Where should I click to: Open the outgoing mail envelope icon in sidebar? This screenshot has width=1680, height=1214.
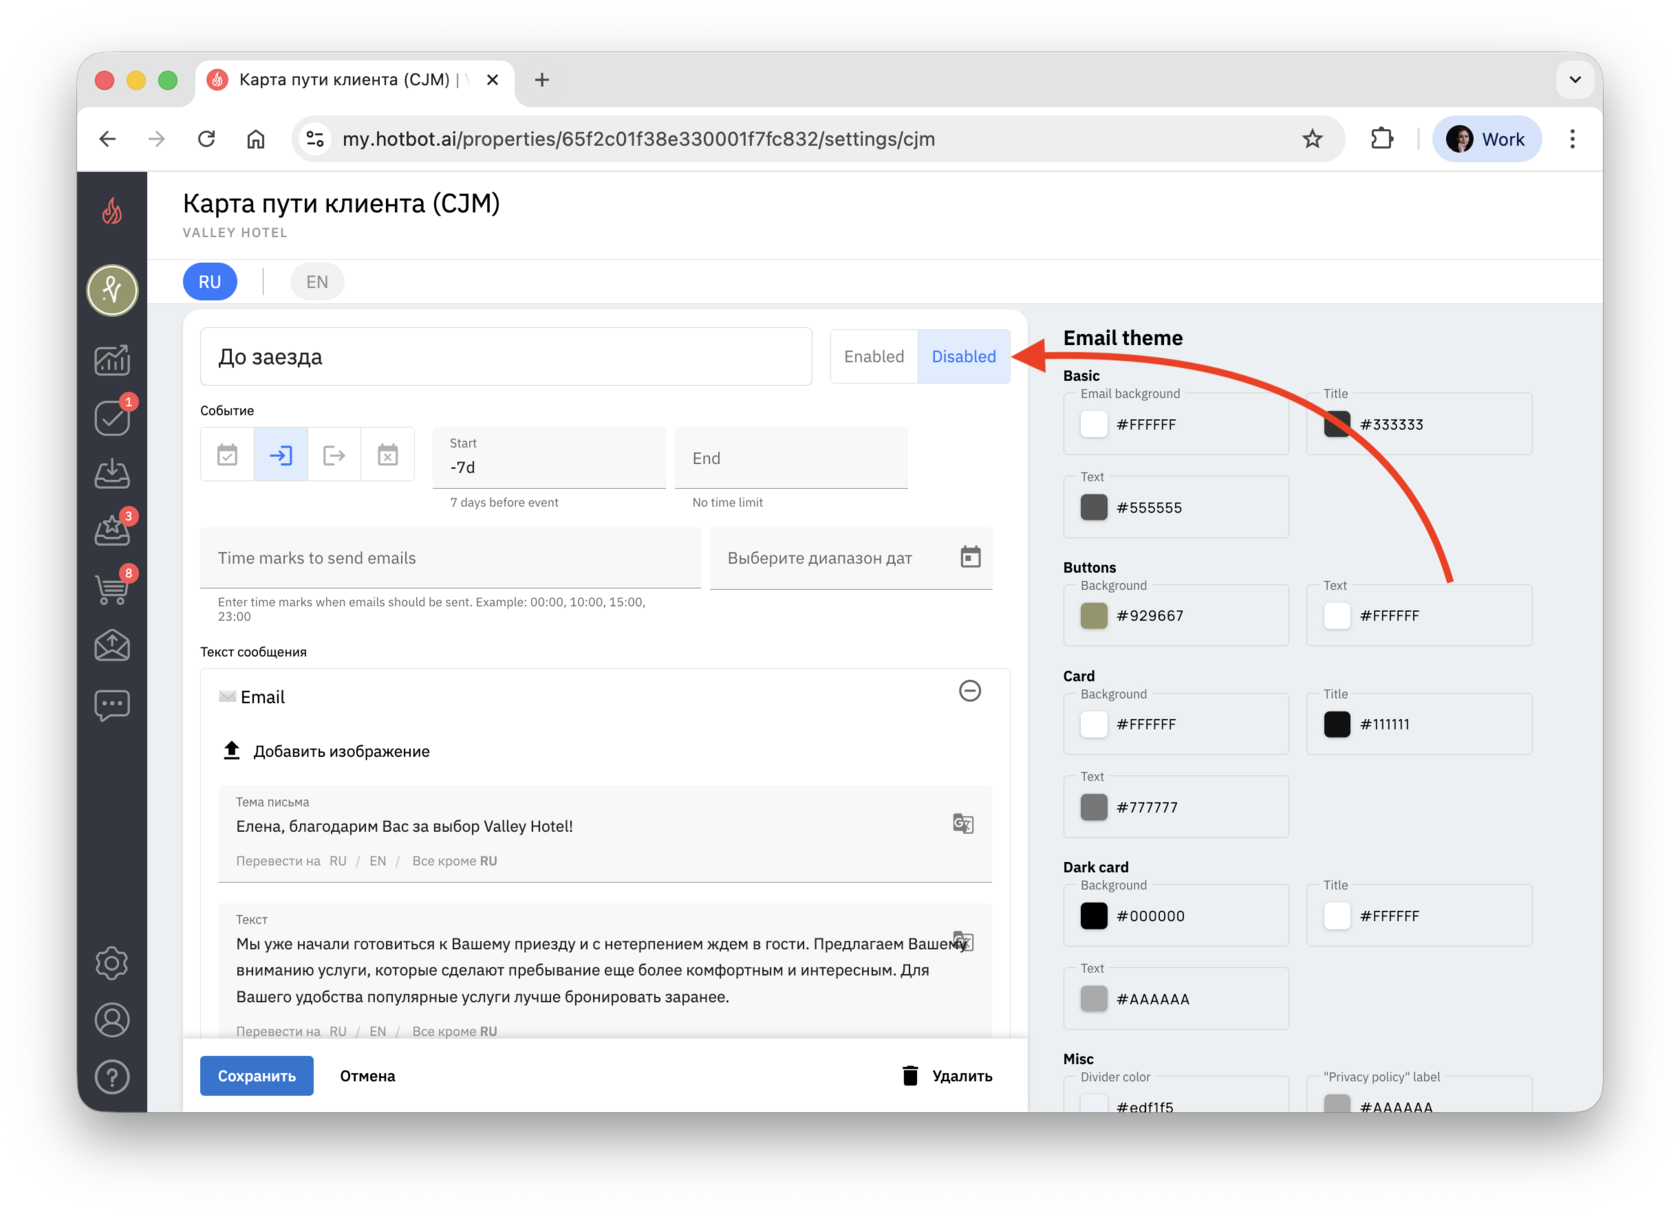112,646
